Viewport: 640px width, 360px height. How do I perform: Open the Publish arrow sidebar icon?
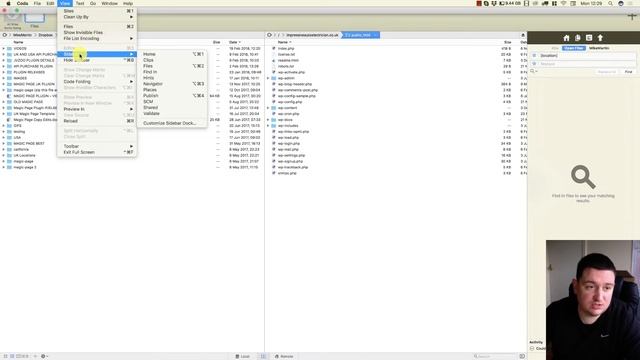[x=600, y=38]
